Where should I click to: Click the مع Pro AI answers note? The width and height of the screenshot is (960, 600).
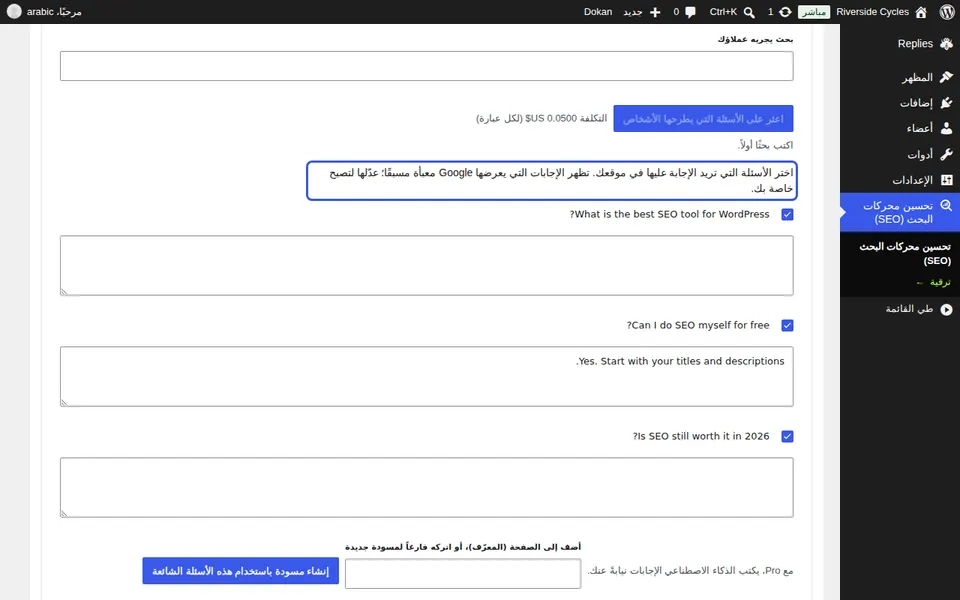(690, 571)
